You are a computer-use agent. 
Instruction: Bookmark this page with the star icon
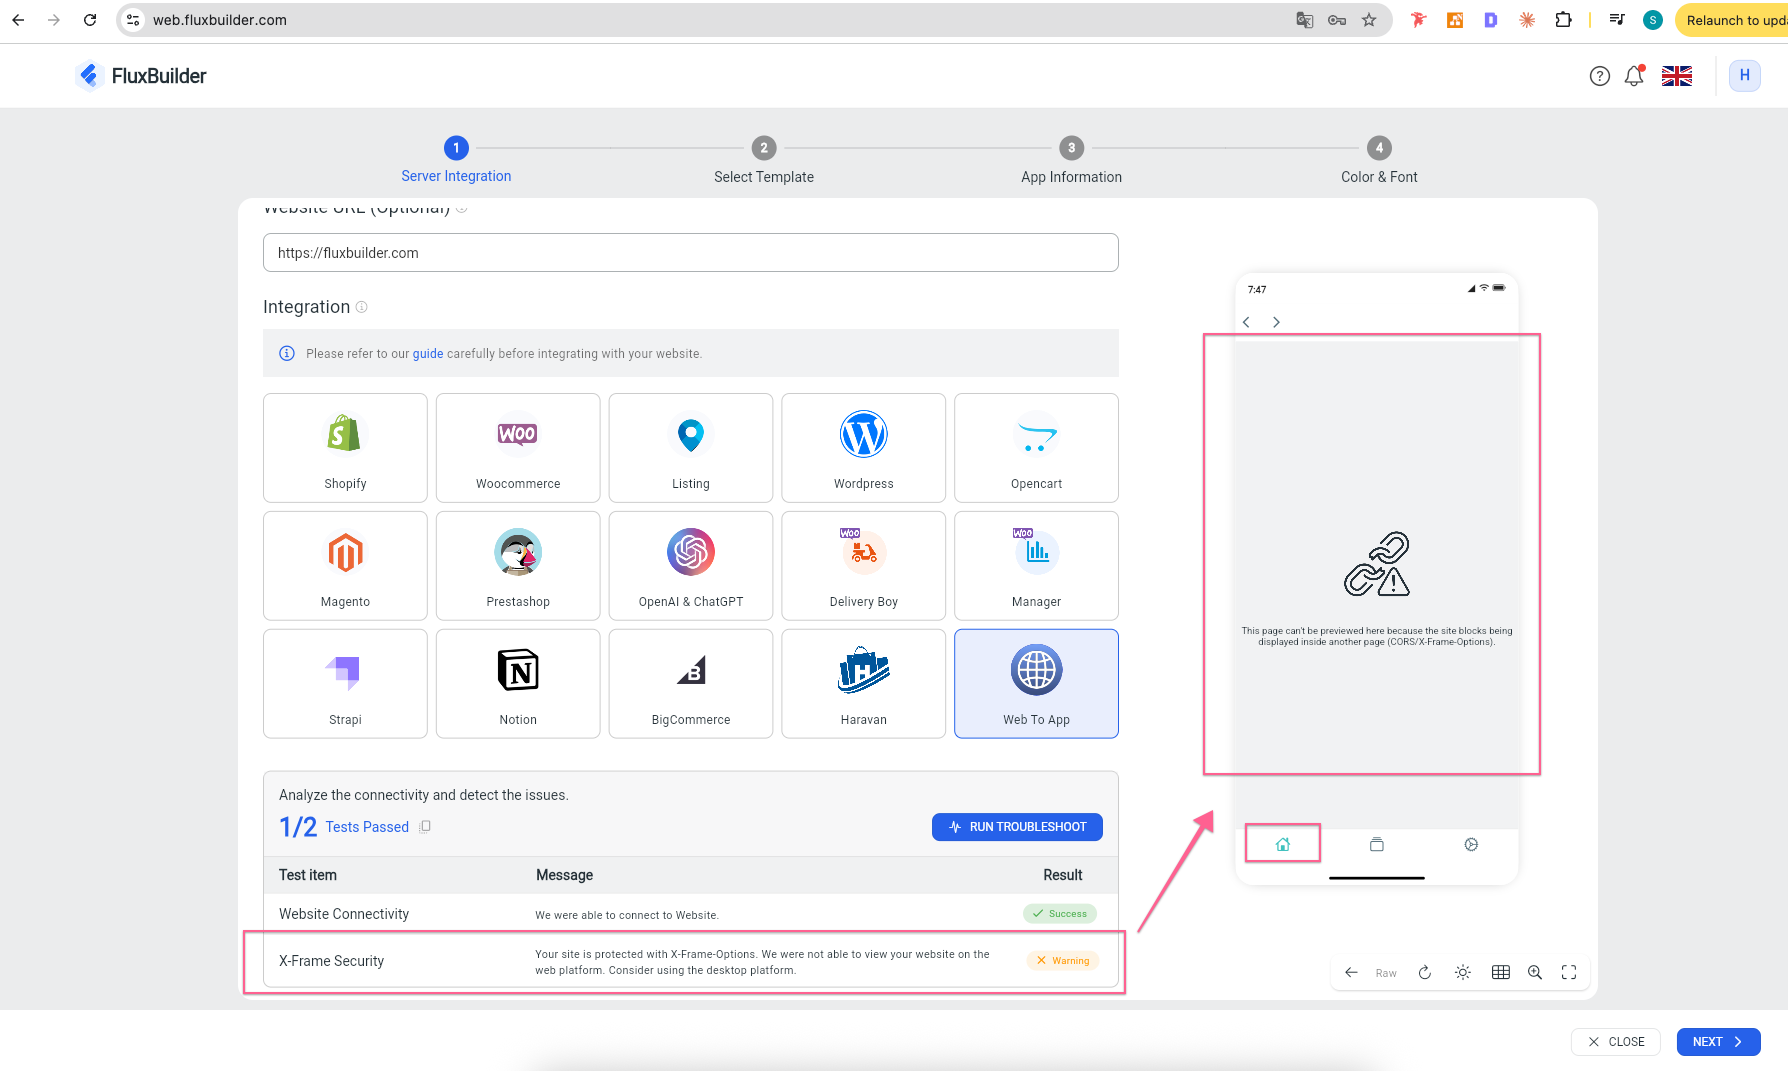coord(1369,20)
